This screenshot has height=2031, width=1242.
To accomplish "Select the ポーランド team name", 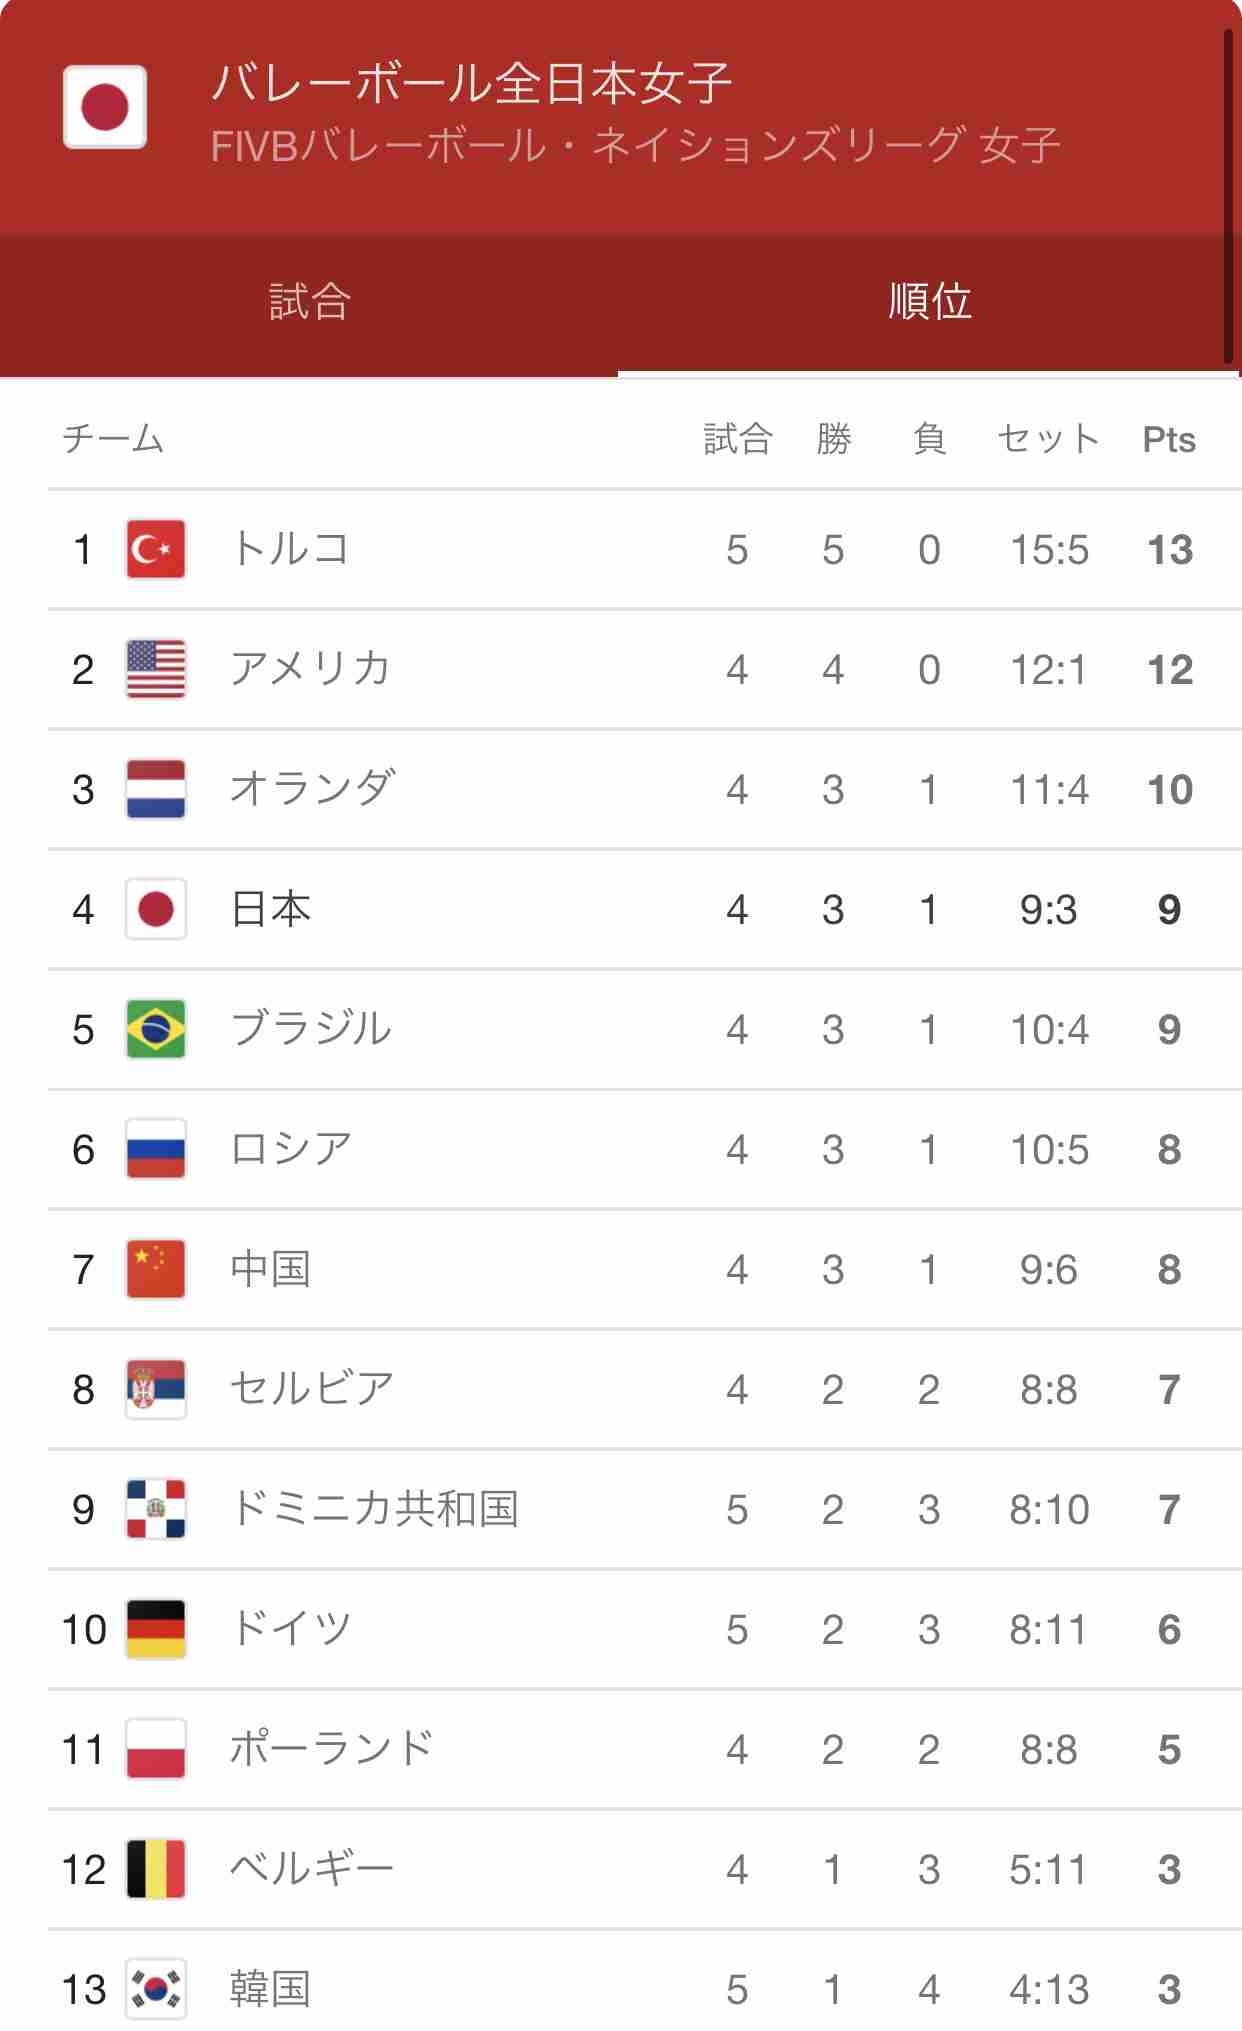I will pos(332,1749).
